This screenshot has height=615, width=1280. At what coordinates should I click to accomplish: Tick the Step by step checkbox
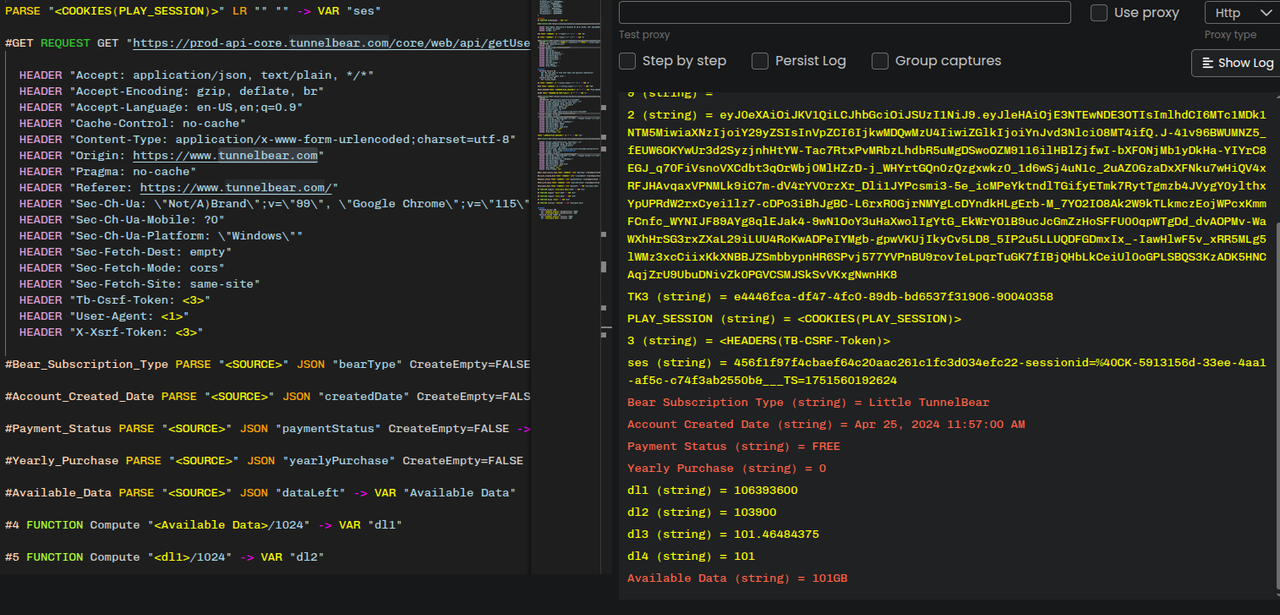pos(627,61)
